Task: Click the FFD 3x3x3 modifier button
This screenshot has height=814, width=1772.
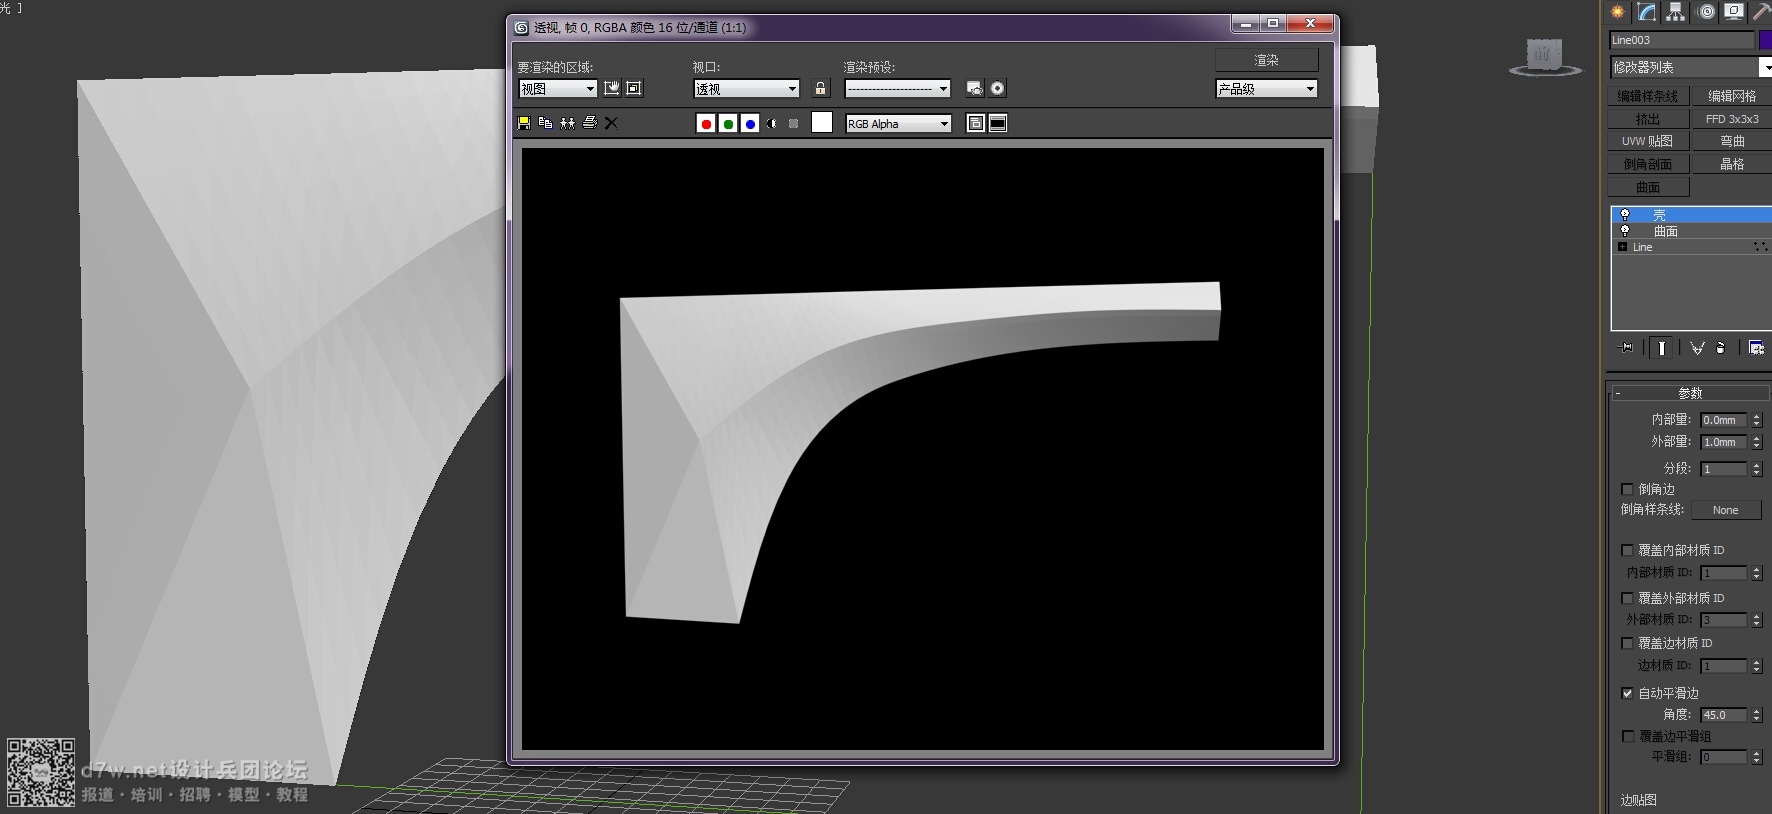Action: (x=1732, y=119)
